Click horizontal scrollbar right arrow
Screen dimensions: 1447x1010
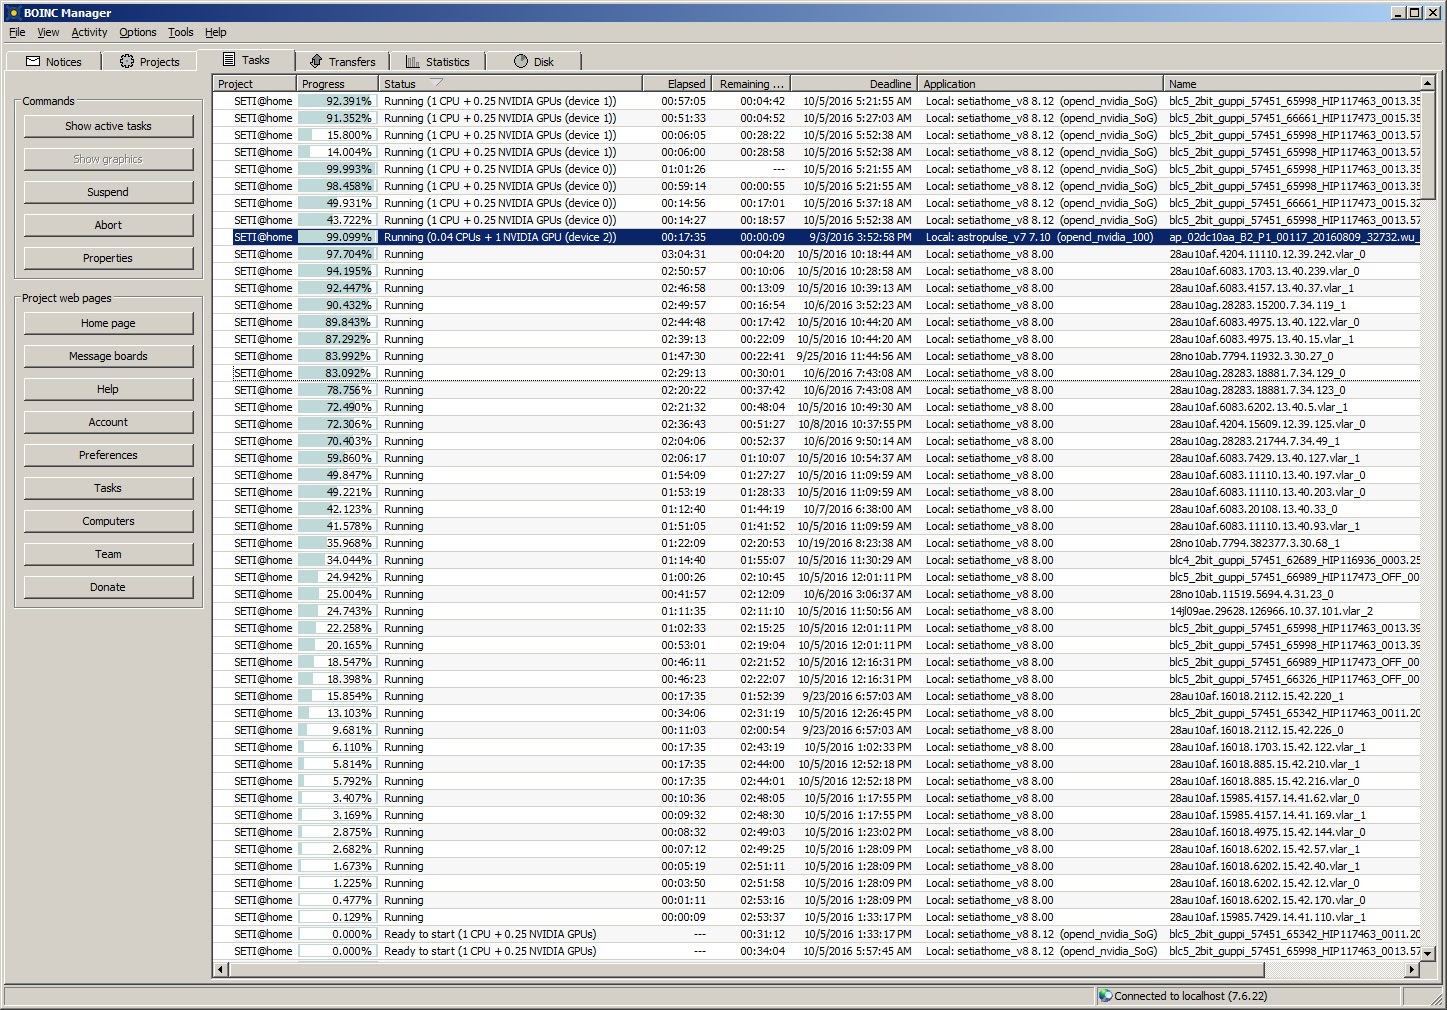pos(1412,969)
